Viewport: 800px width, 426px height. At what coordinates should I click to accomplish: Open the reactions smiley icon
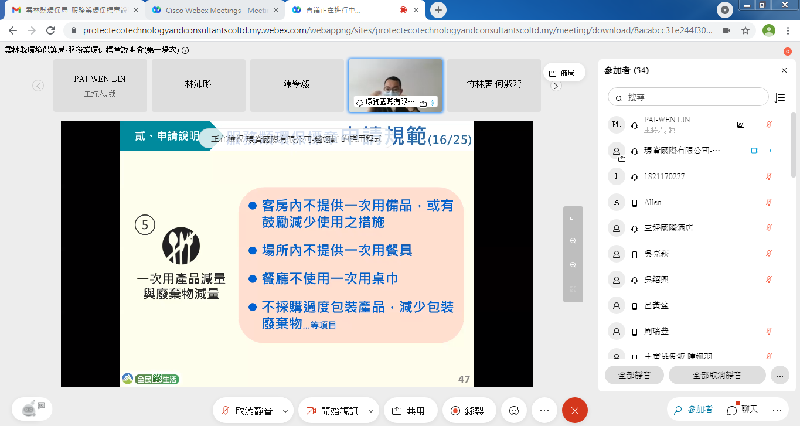[x=514, y=410]
